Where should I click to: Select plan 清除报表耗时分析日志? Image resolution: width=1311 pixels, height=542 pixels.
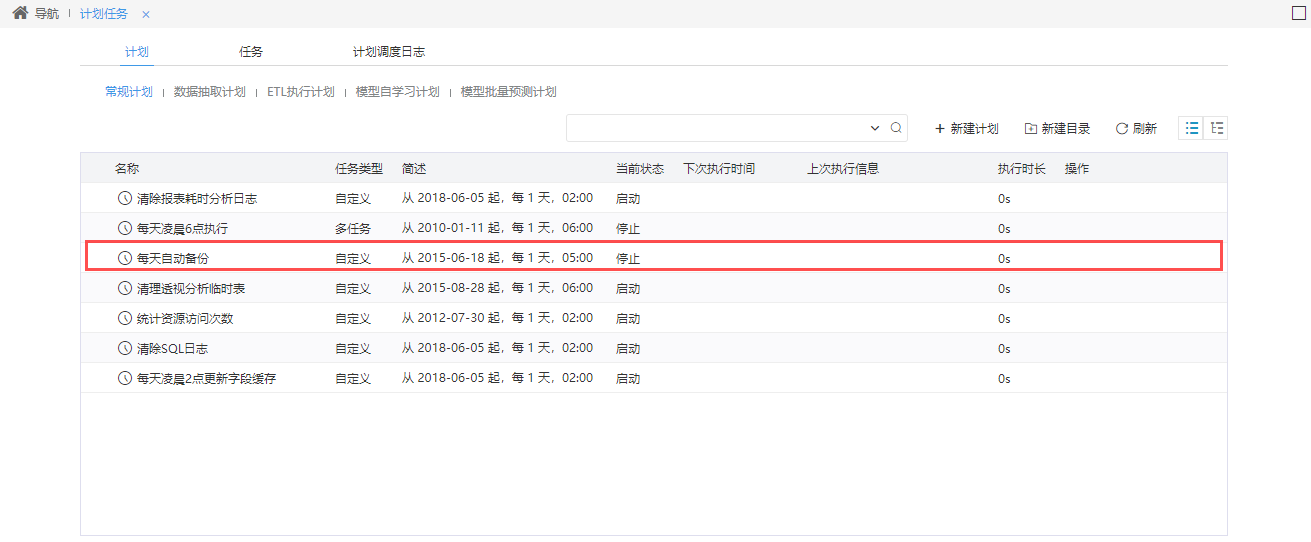(197, 198)
